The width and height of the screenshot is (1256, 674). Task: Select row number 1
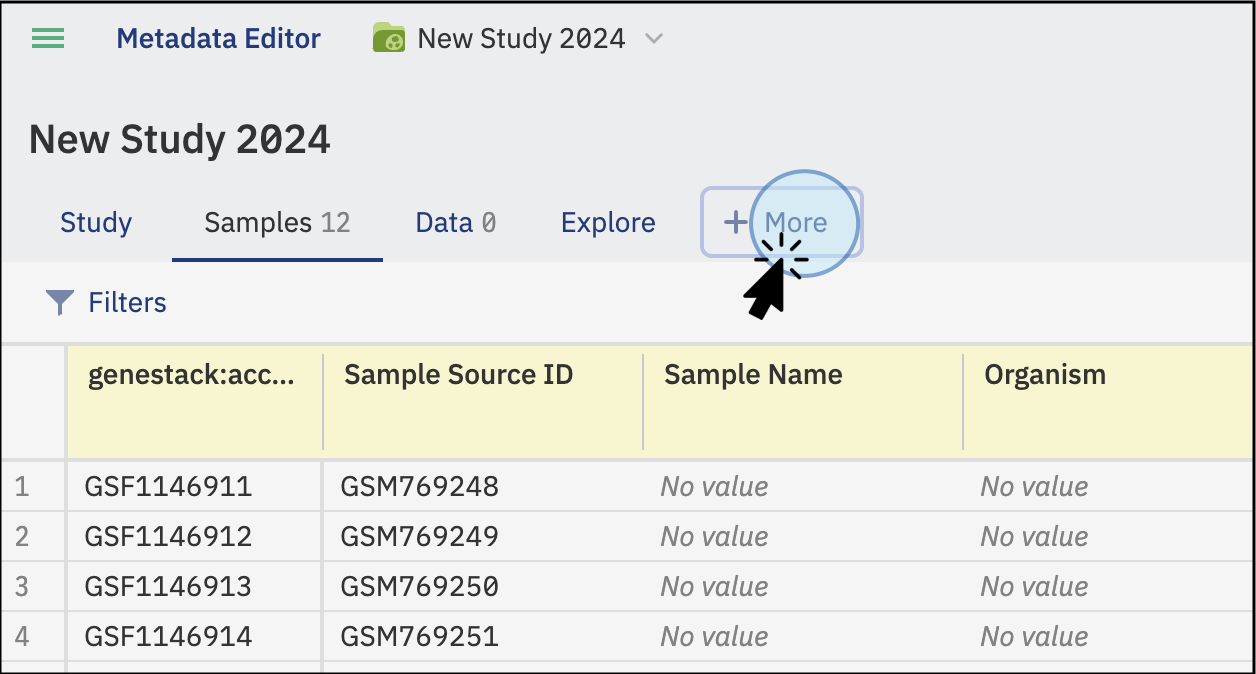click(x=22, y=487)
